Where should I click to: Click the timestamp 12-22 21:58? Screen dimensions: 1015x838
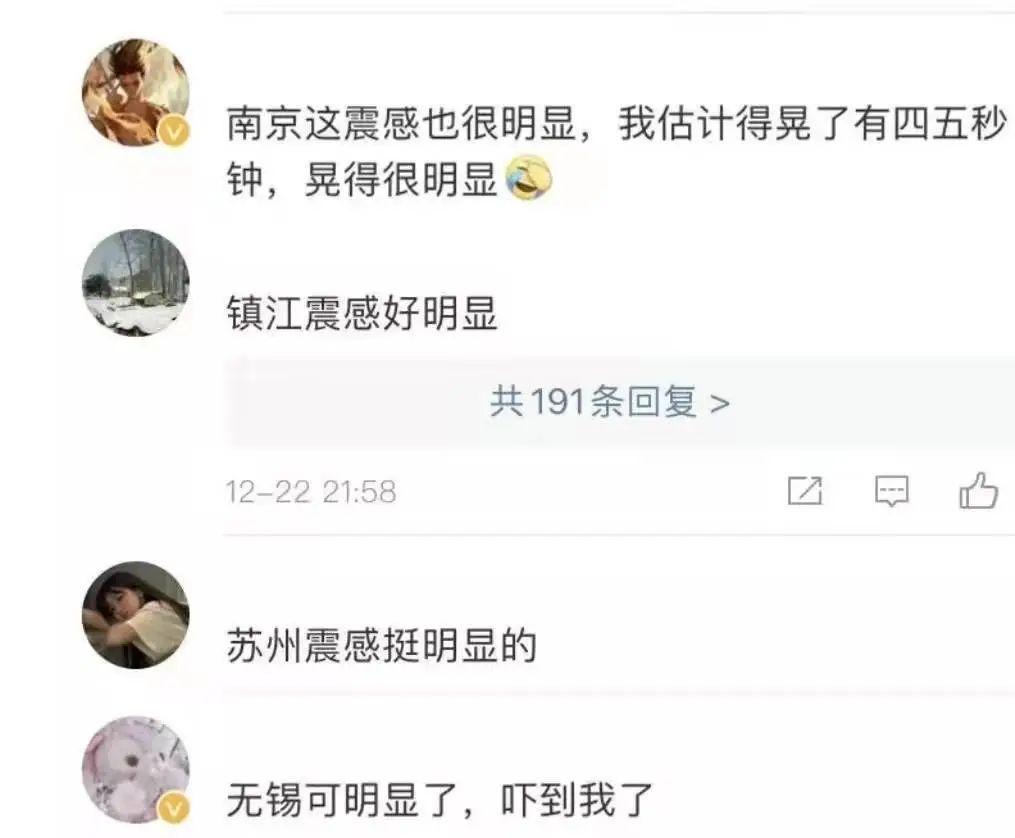311,492
